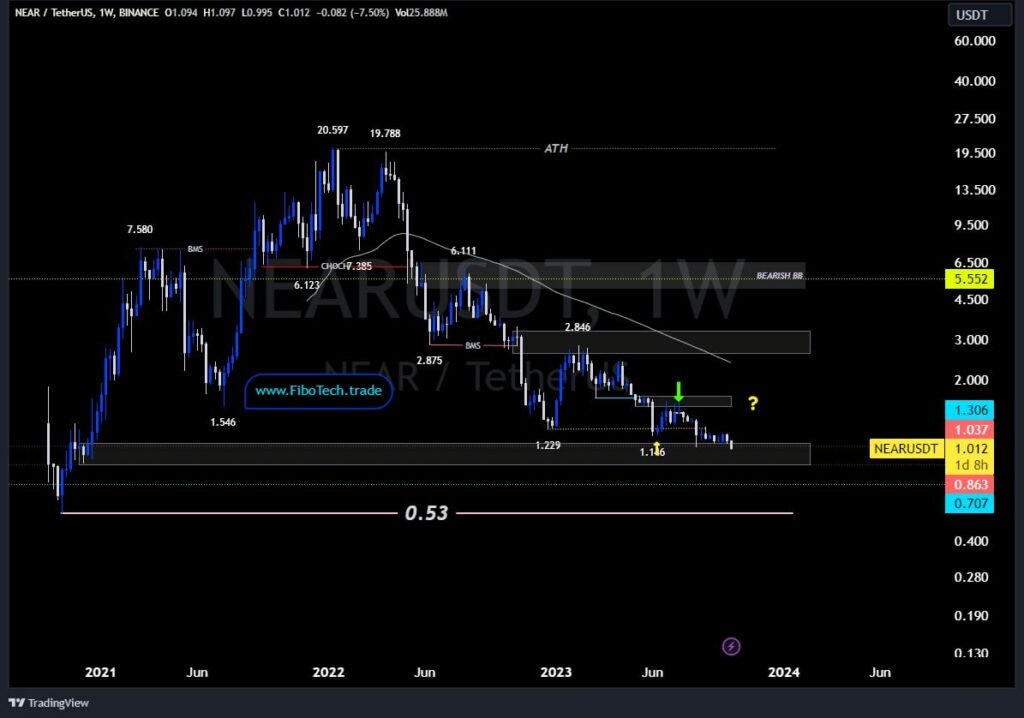Select the 1.037 red price label
The height and width of the screenshot is (718, 1024).
point(970,429)
